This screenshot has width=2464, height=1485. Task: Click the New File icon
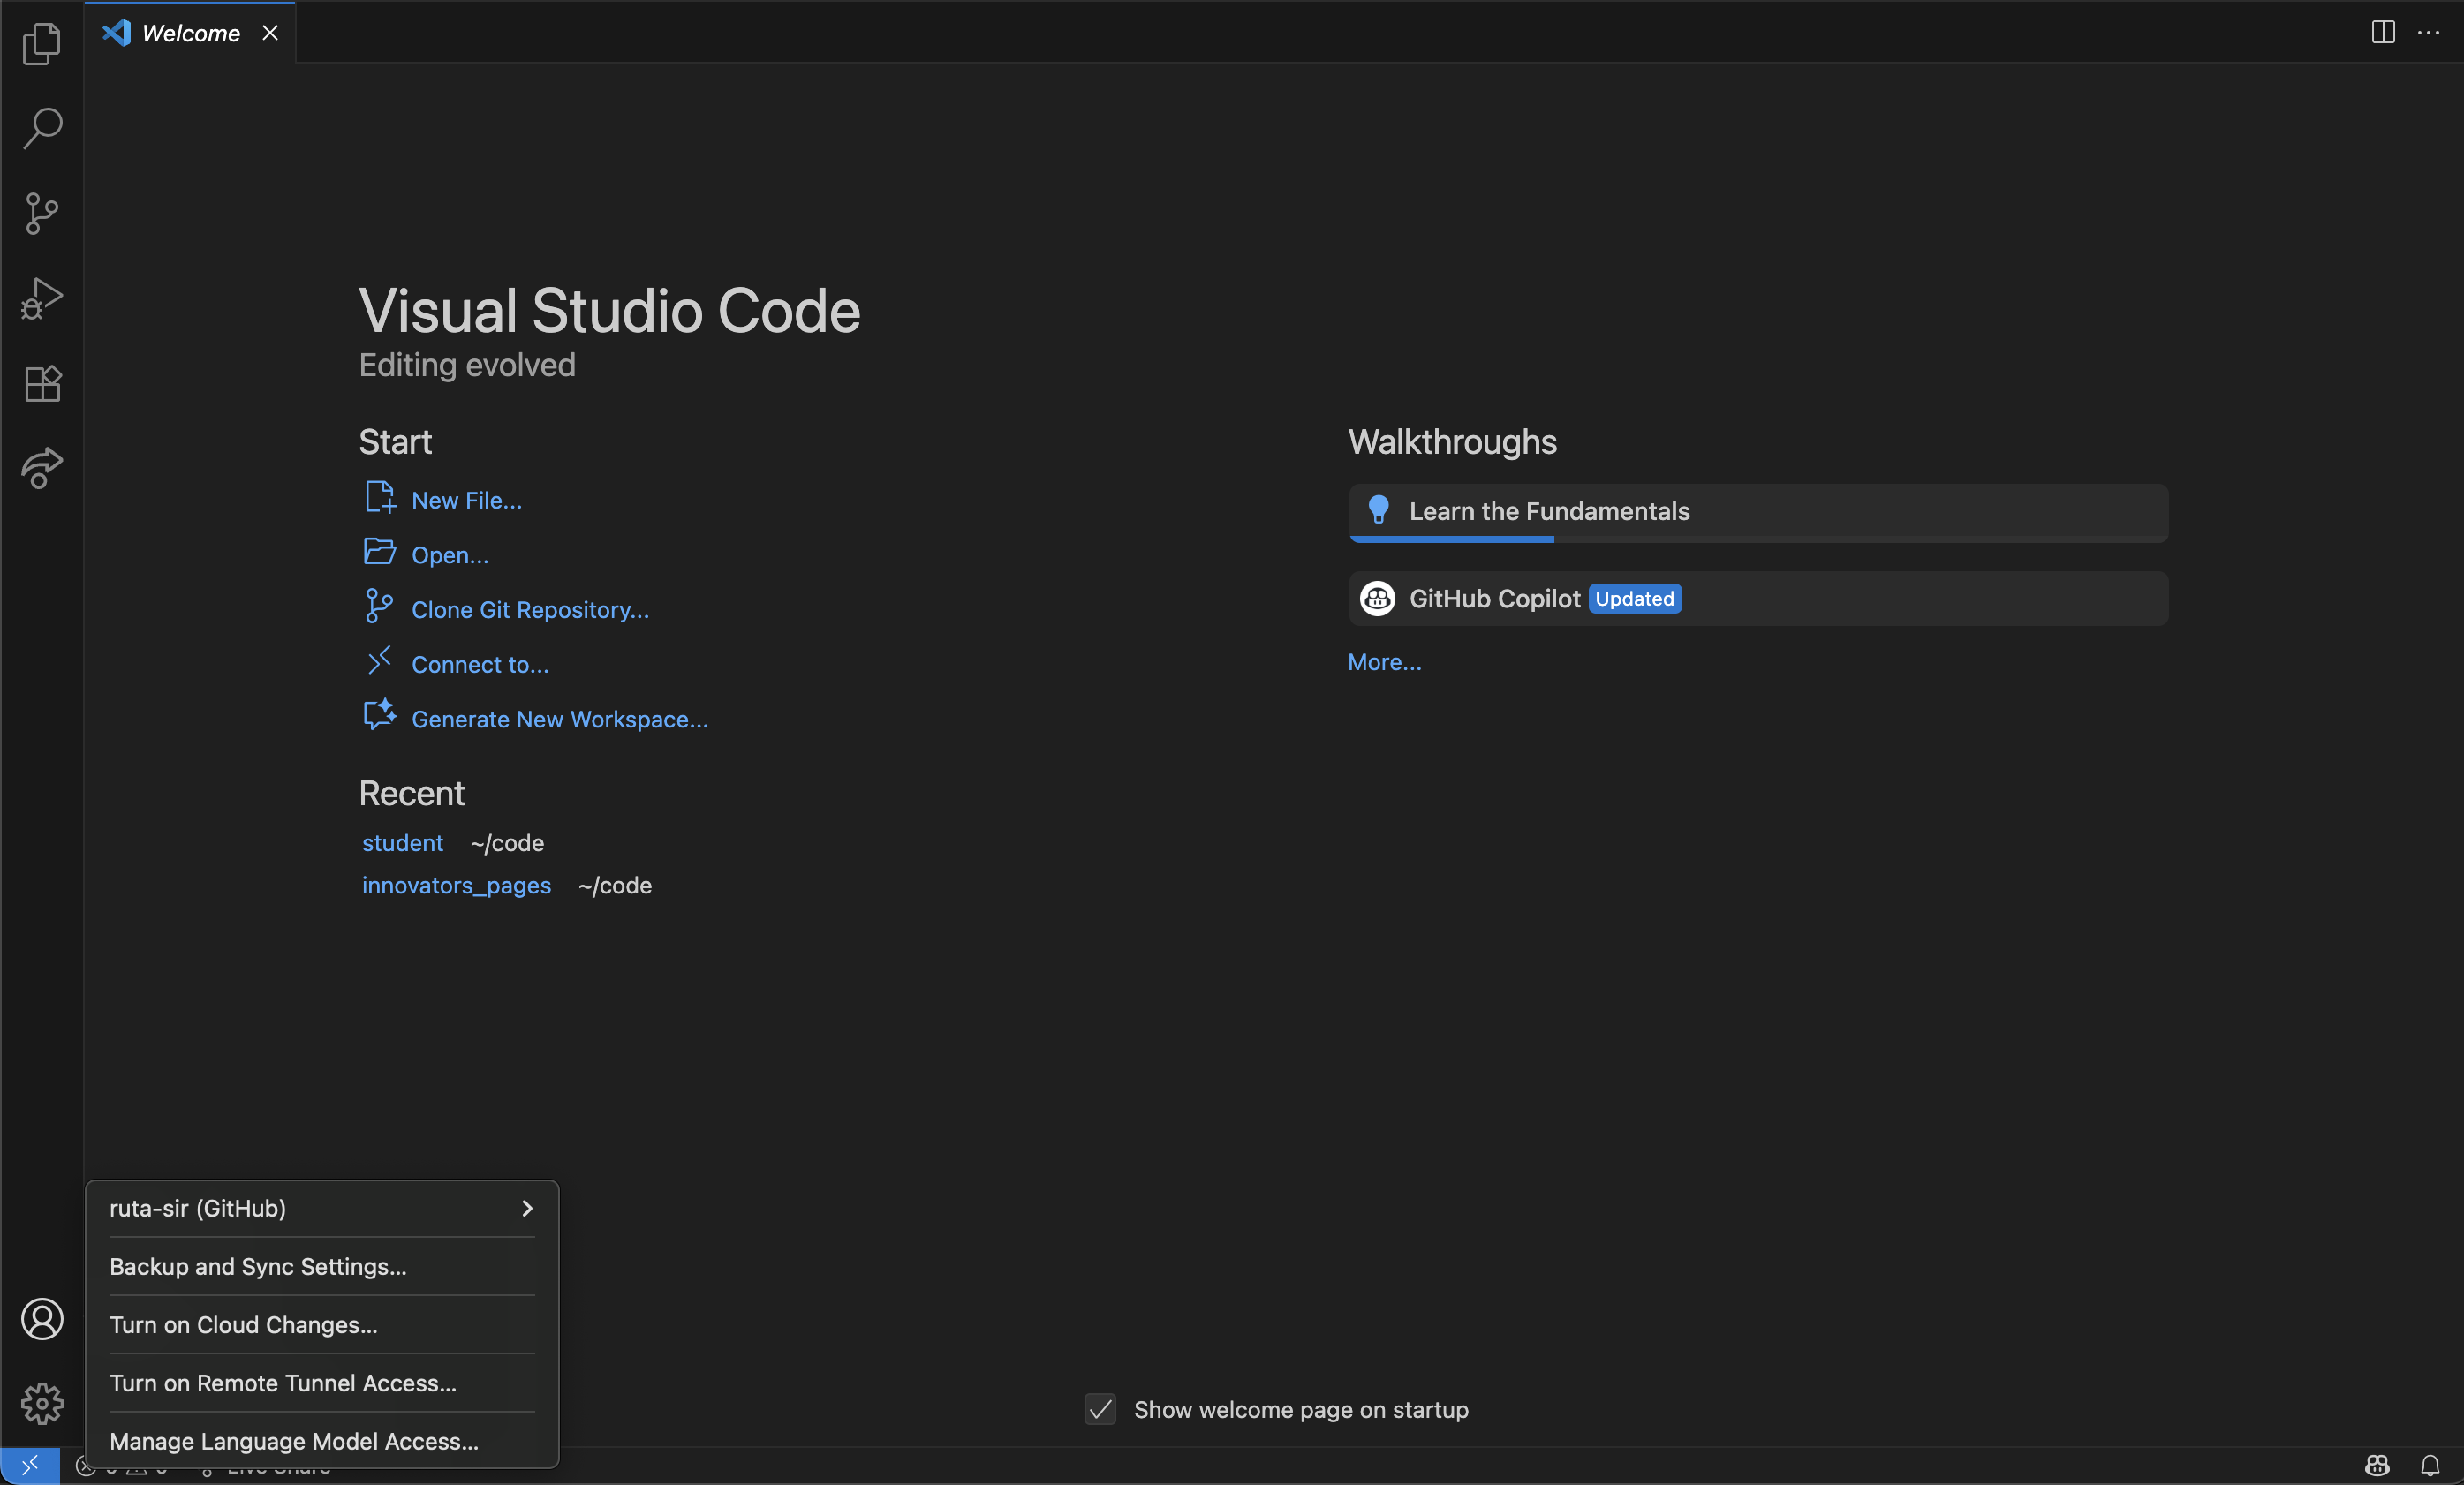[x=380, y=498]
